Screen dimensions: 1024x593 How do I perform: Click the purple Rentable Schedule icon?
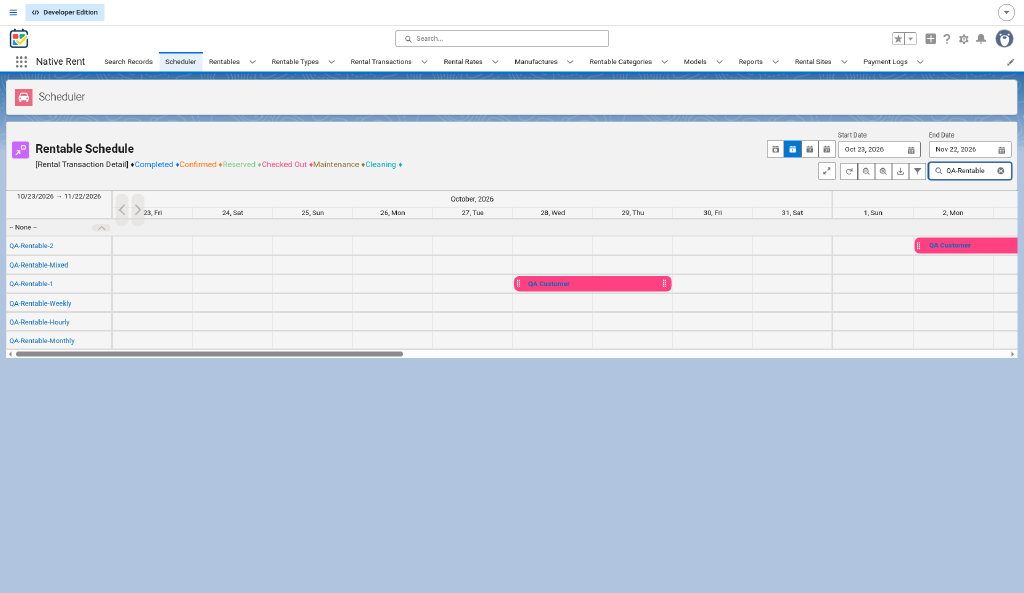pyautogui.click(x=20, y=150)
